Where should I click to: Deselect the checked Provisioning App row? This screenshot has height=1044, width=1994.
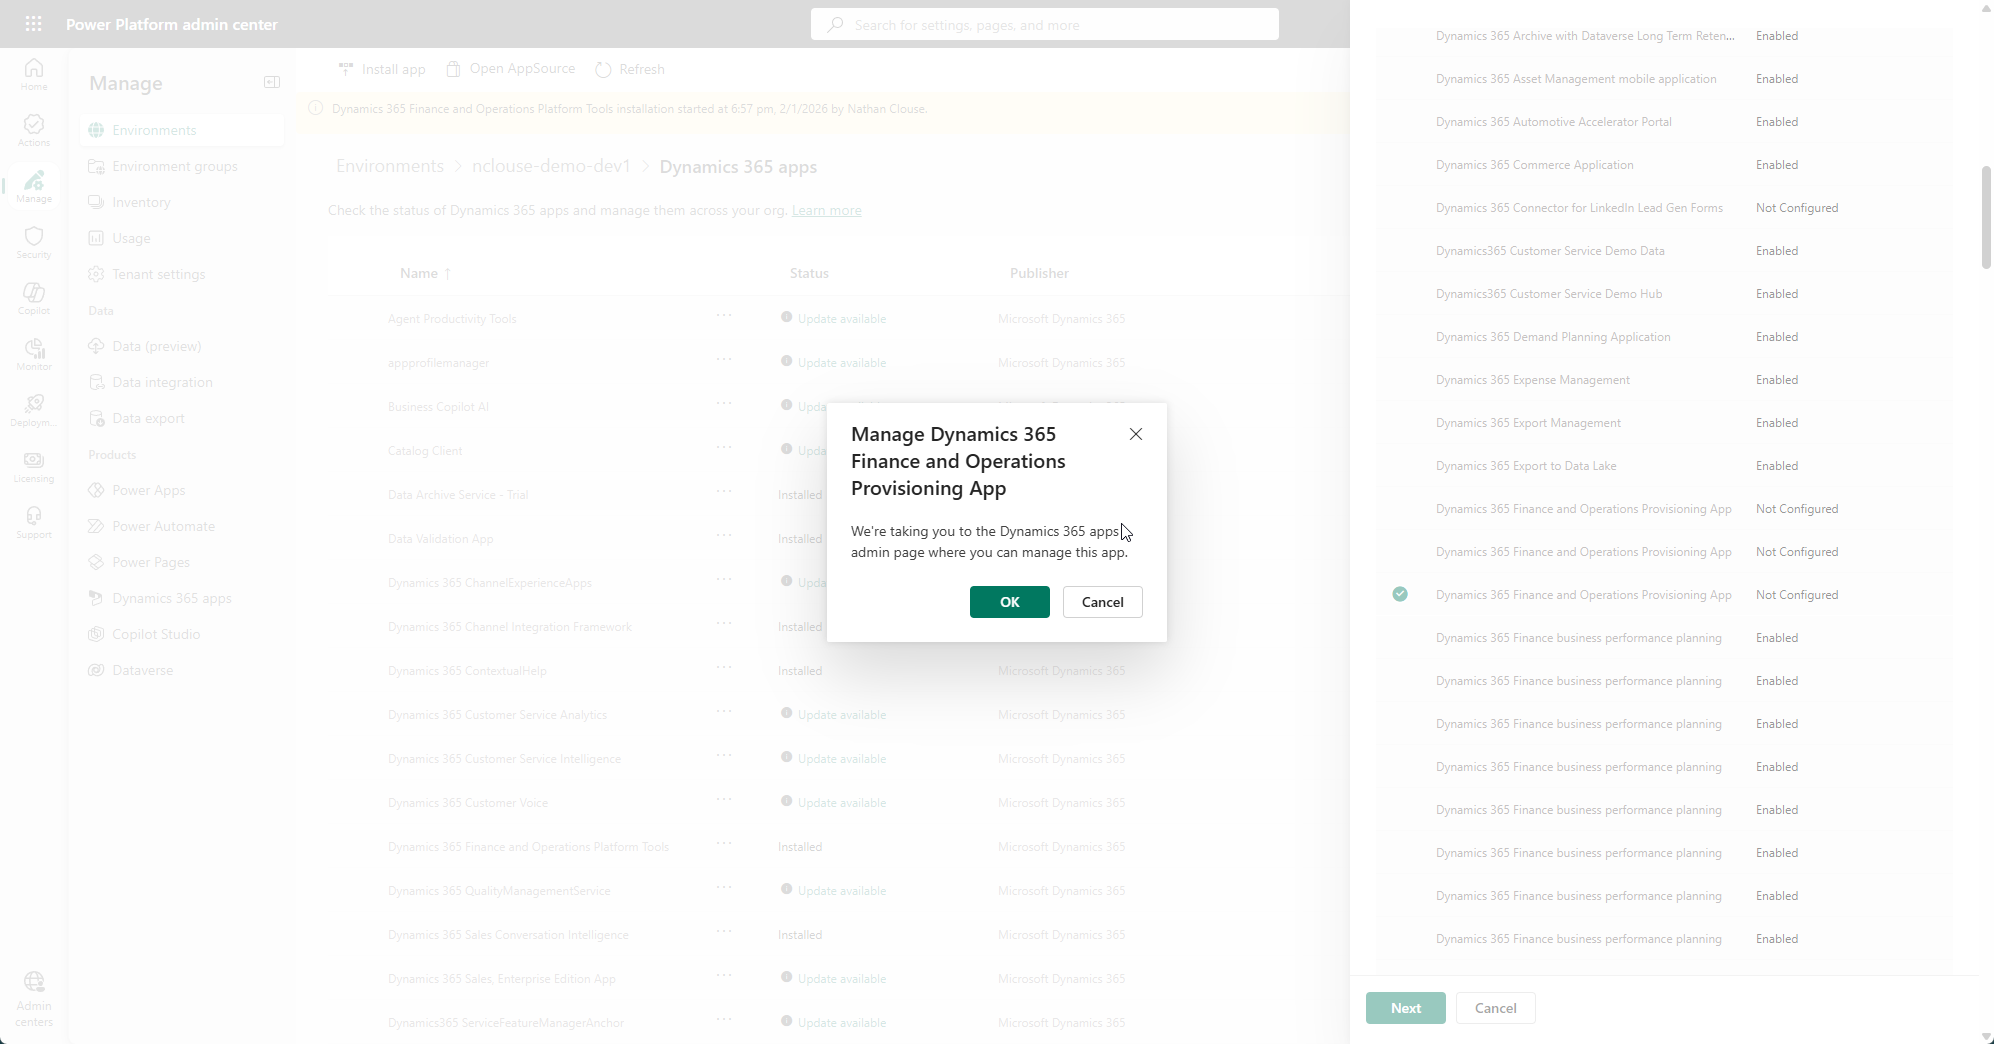click(1400, 594)
